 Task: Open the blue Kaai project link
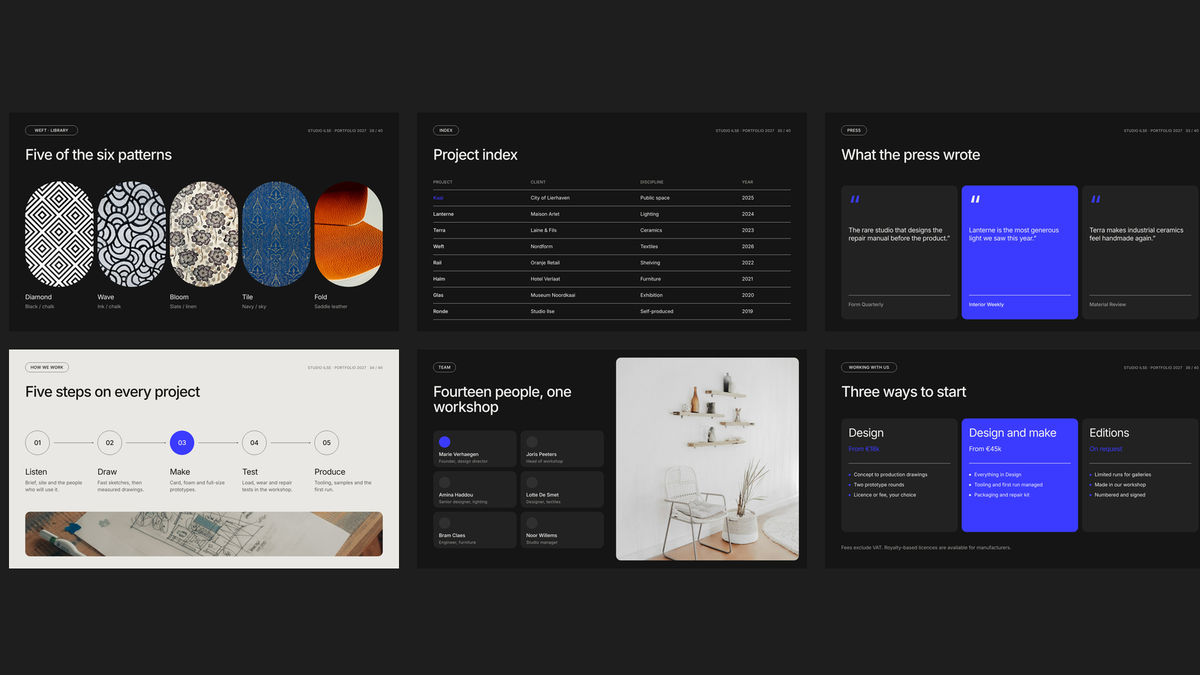pos(438,198)
